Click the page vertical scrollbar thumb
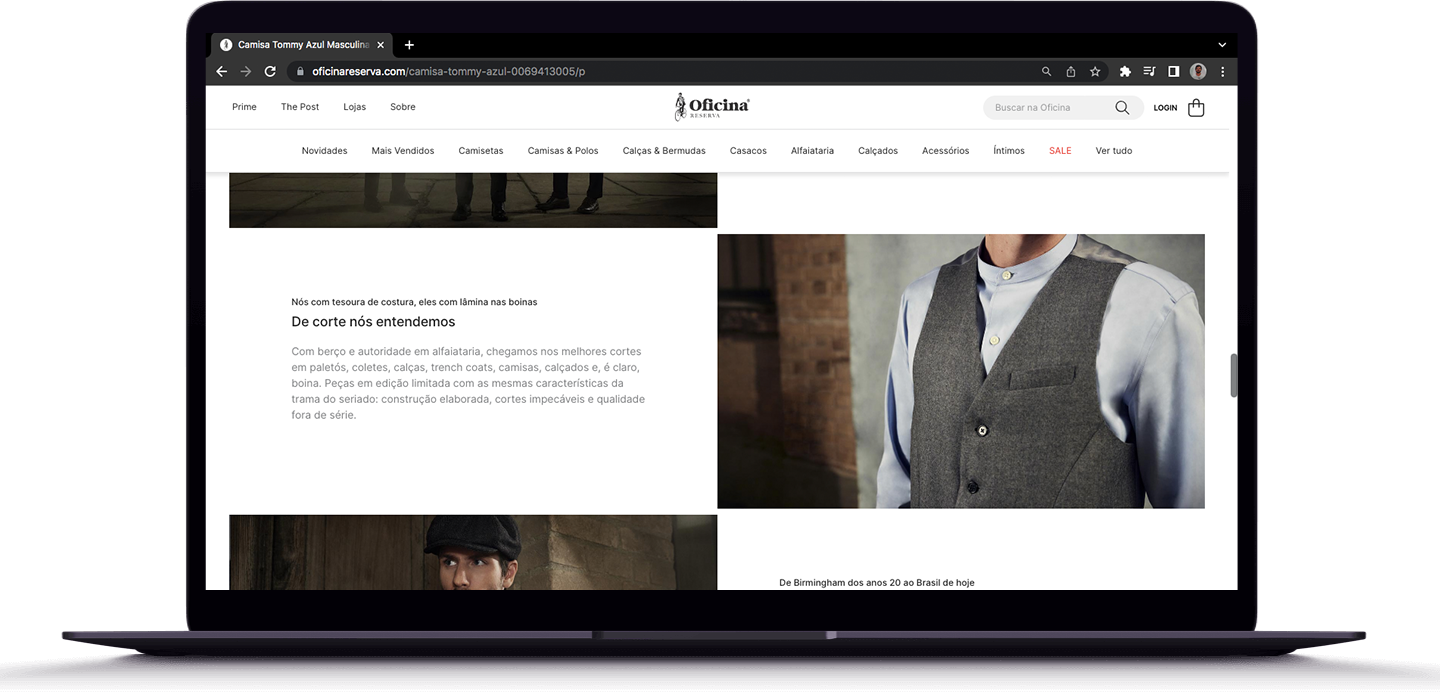This screenshot has width=1440, height=695. pos(1233,376)
